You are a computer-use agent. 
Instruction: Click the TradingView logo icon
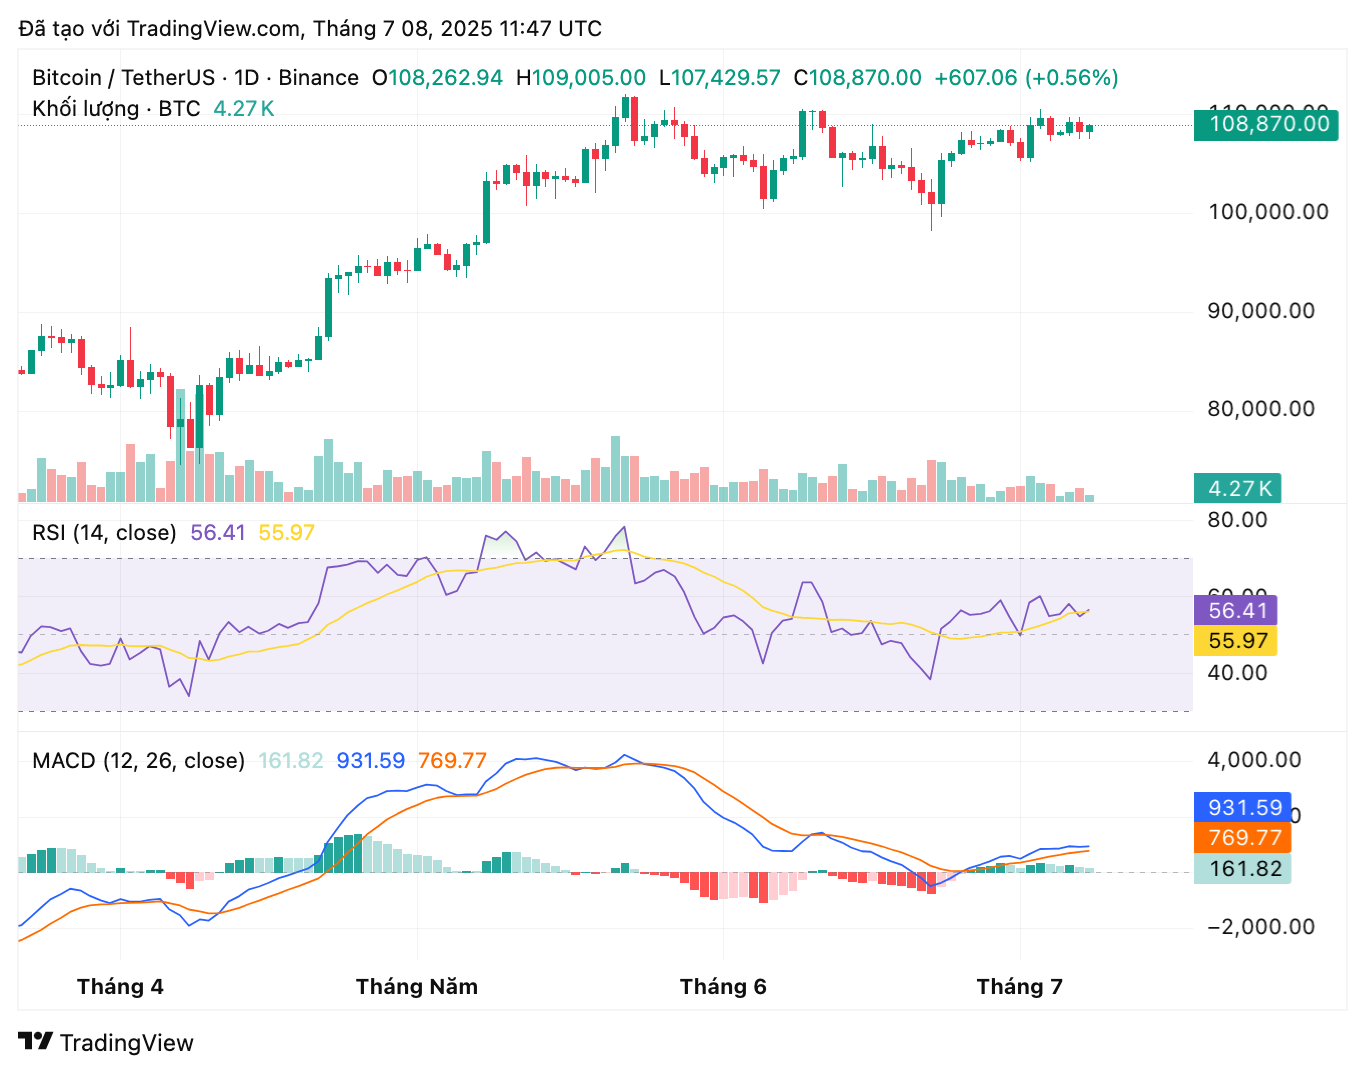[x=35, y=1042]
